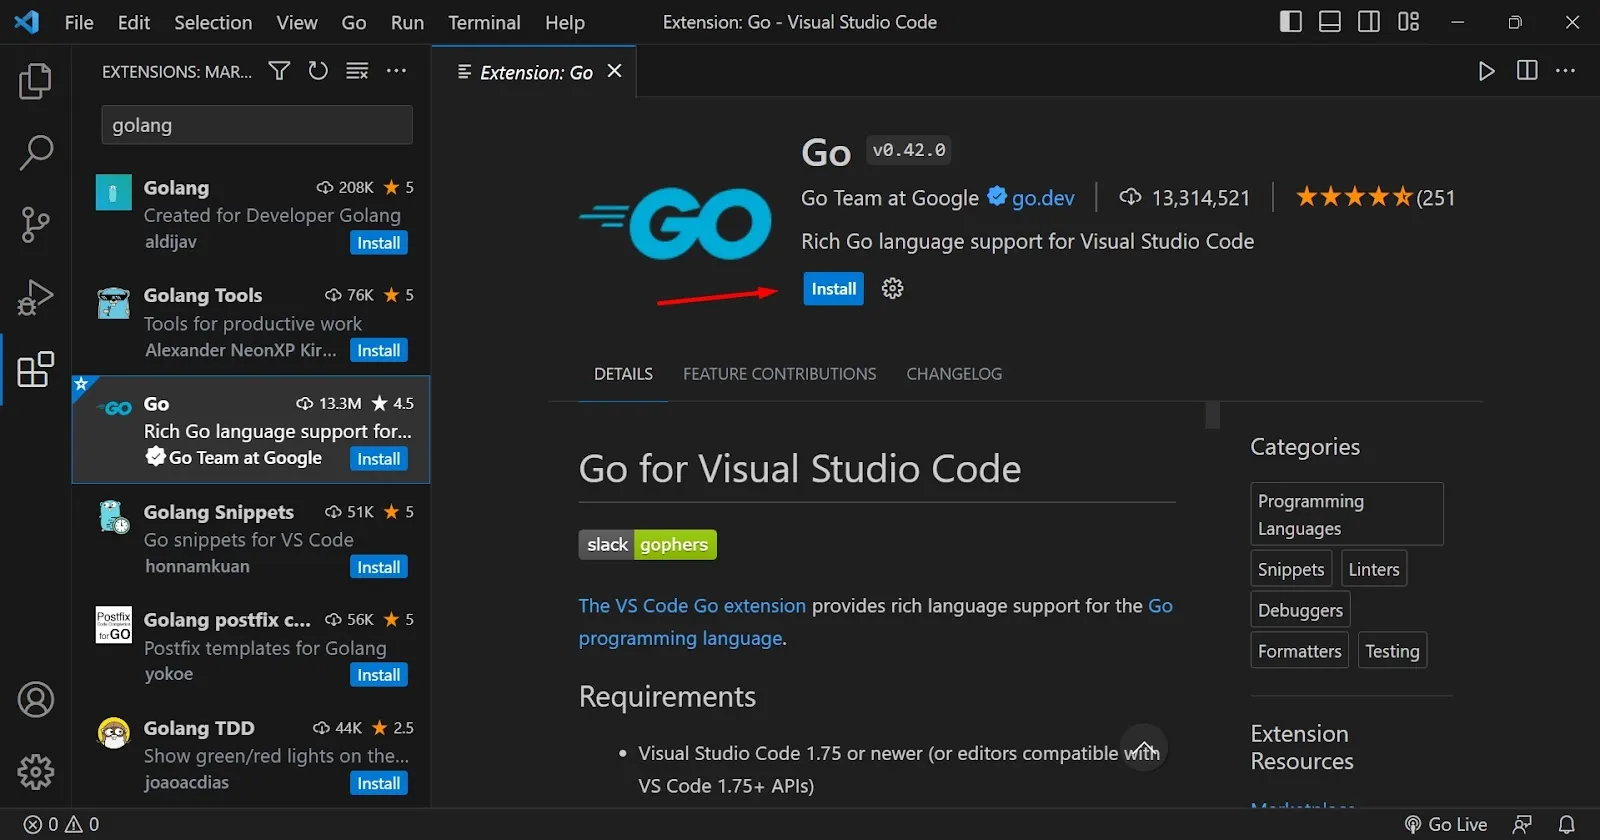Split the editor to the right
The width and height of the screenshot is (1600, 840).
1527,71
